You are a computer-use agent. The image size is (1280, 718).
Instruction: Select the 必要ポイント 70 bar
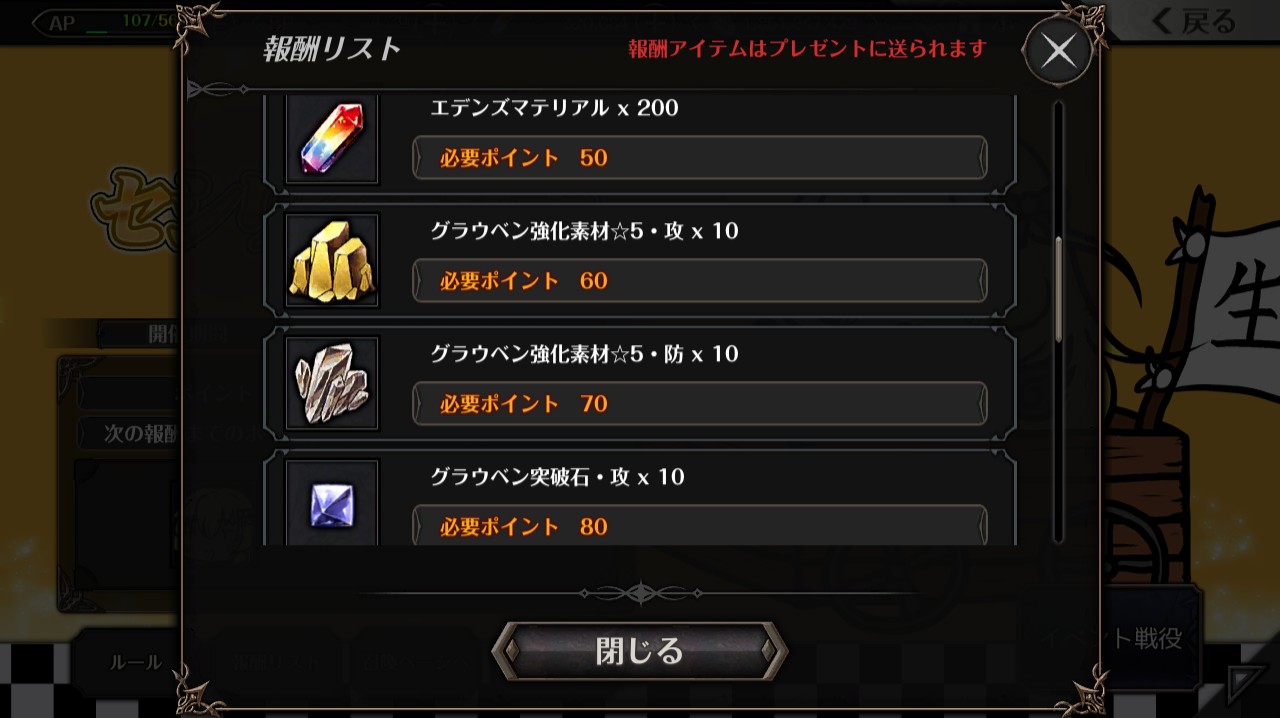point(700,404)
